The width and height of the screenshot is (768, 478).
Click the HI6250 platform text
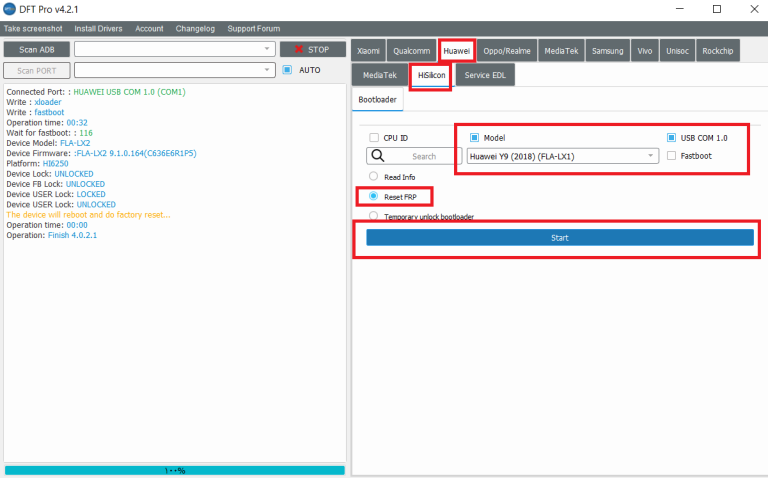coord(55,164)
